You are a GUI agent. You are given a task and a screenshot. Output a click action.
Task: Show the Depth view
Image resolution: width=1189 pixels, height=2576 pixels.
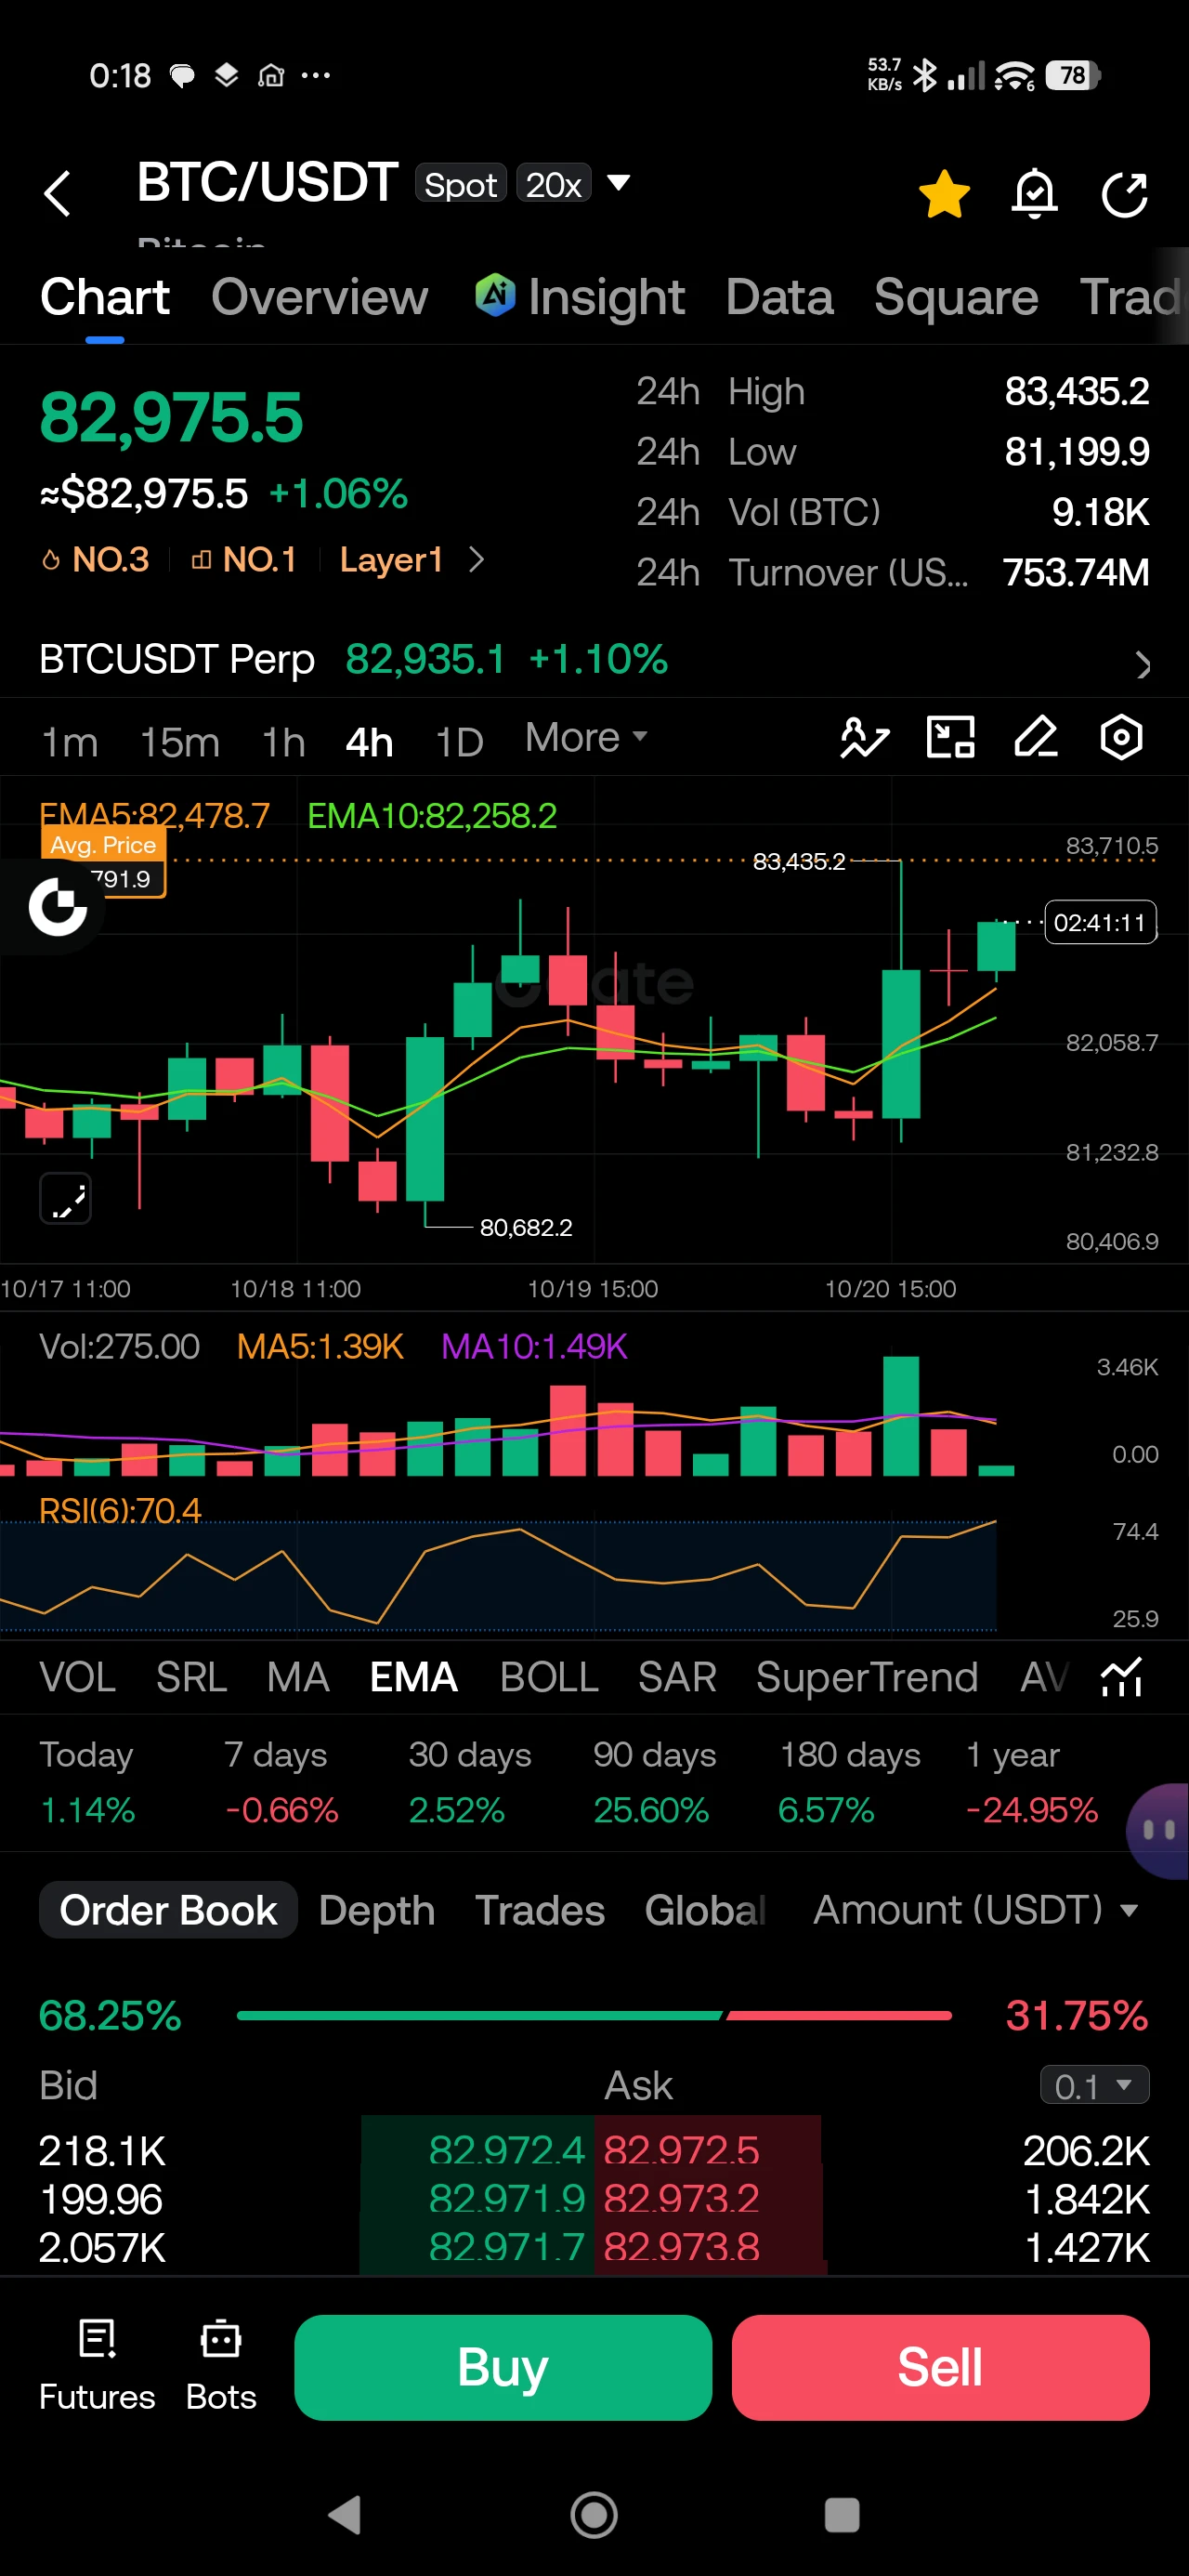coord(377,1910)
